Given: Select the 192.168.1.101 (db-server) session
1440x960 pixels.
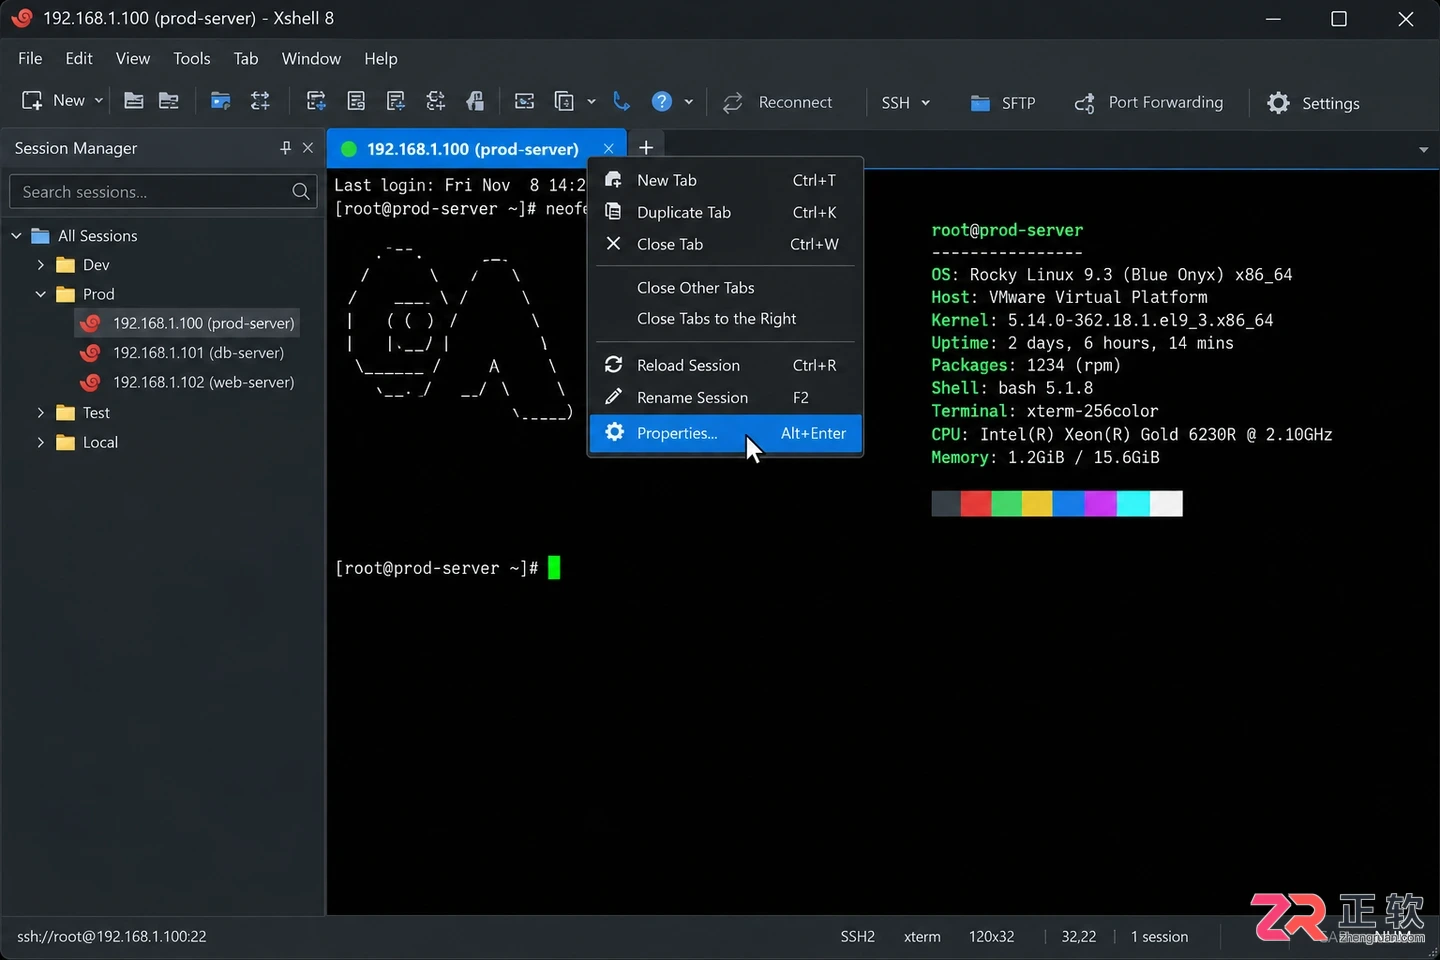Looking at the screenshot, I should (x=198, y=353).
